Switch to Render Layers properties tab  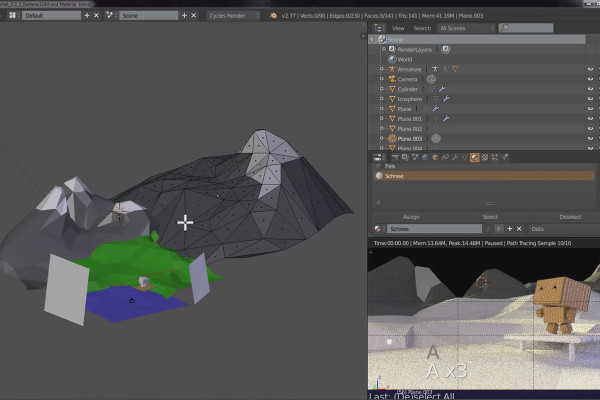pyautogui.click(x=405, y=157)
